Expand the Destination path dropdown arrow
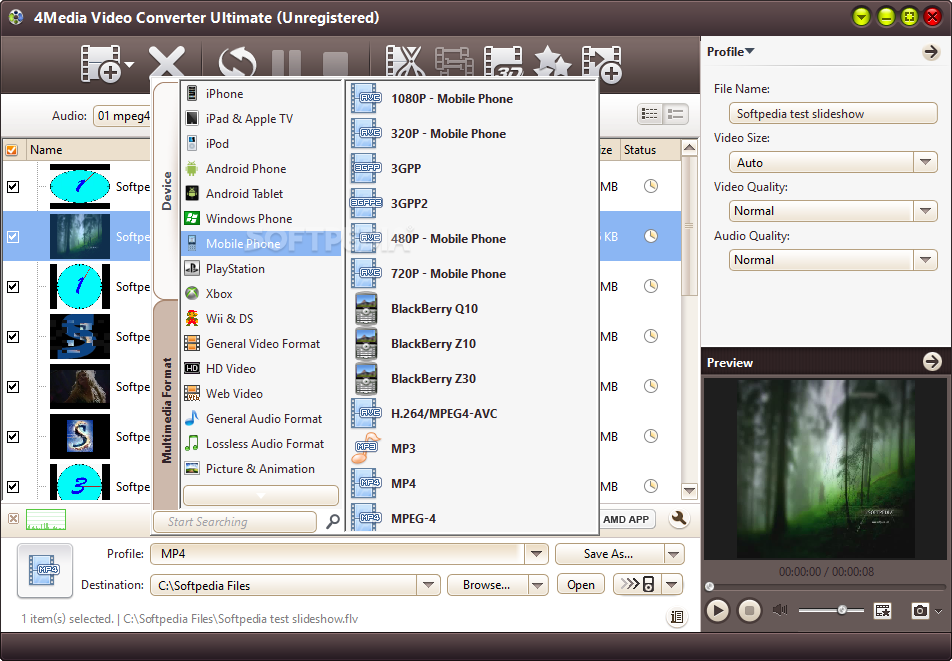Viewport: 952px width, 661px height. point(428,585)
